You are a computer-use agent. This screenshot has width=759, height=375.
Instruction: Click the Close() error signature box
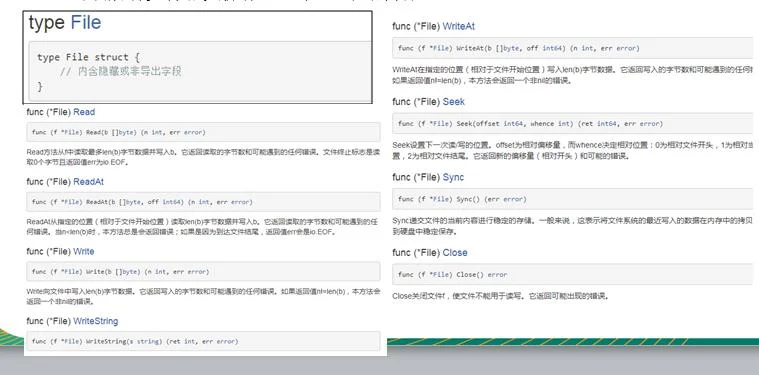[x=573, y=274]
